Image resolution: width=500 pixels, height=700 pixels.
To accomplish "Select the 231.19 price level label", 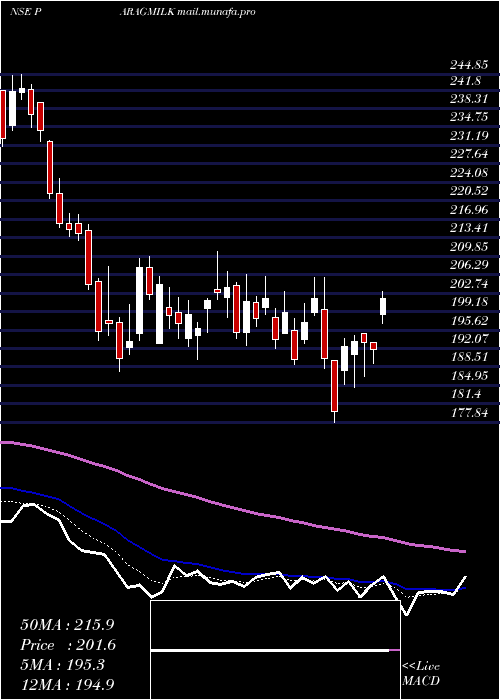I will [x=468, y=135].
